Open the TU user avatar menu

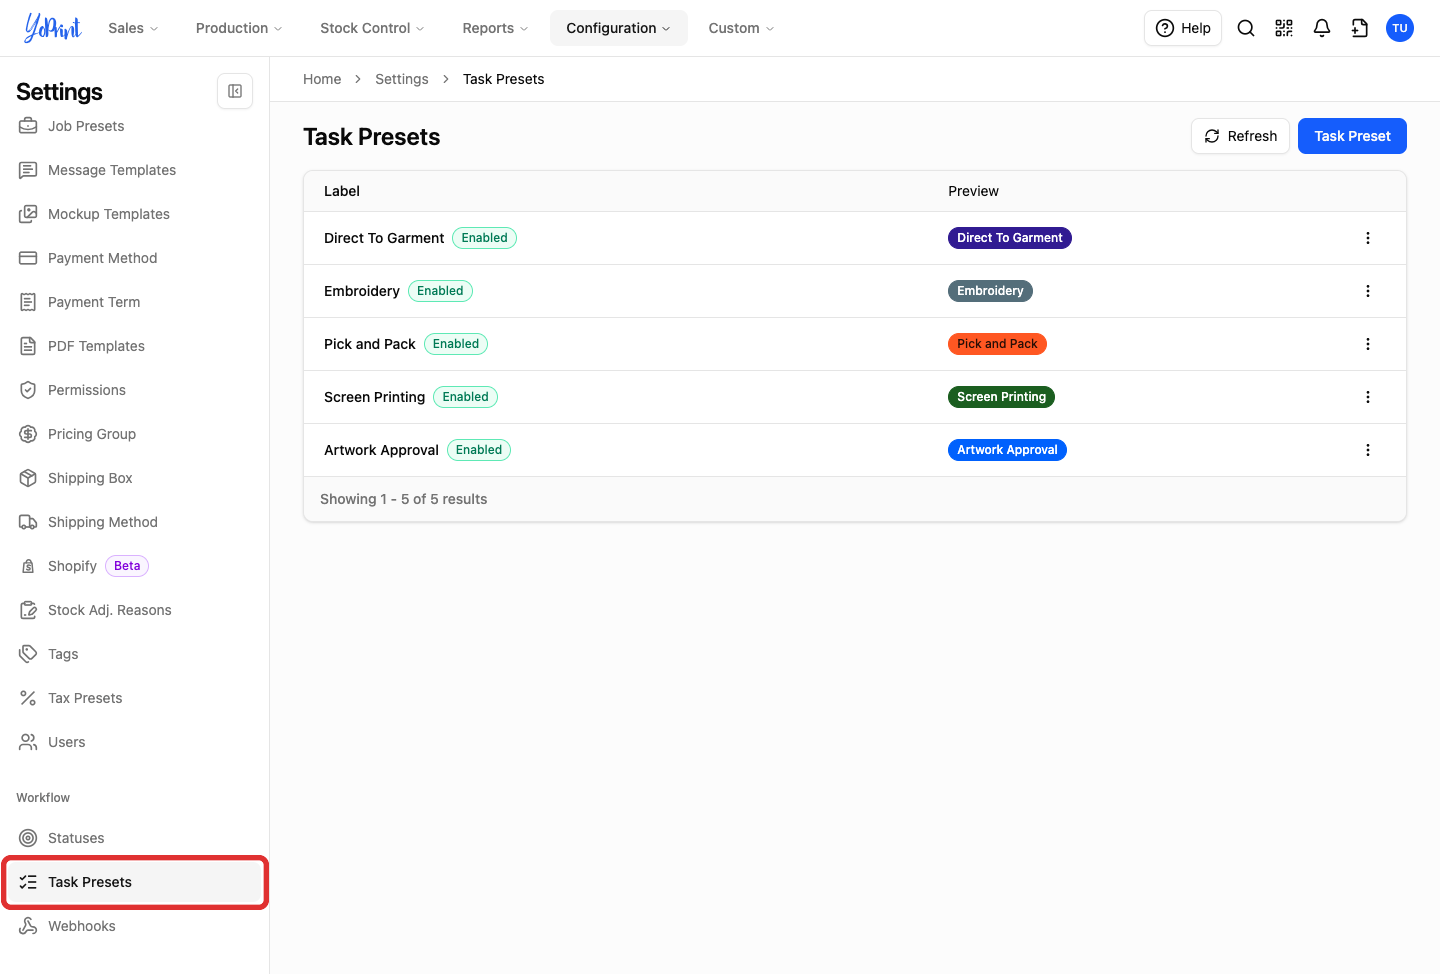click(x=1400, y=28)
